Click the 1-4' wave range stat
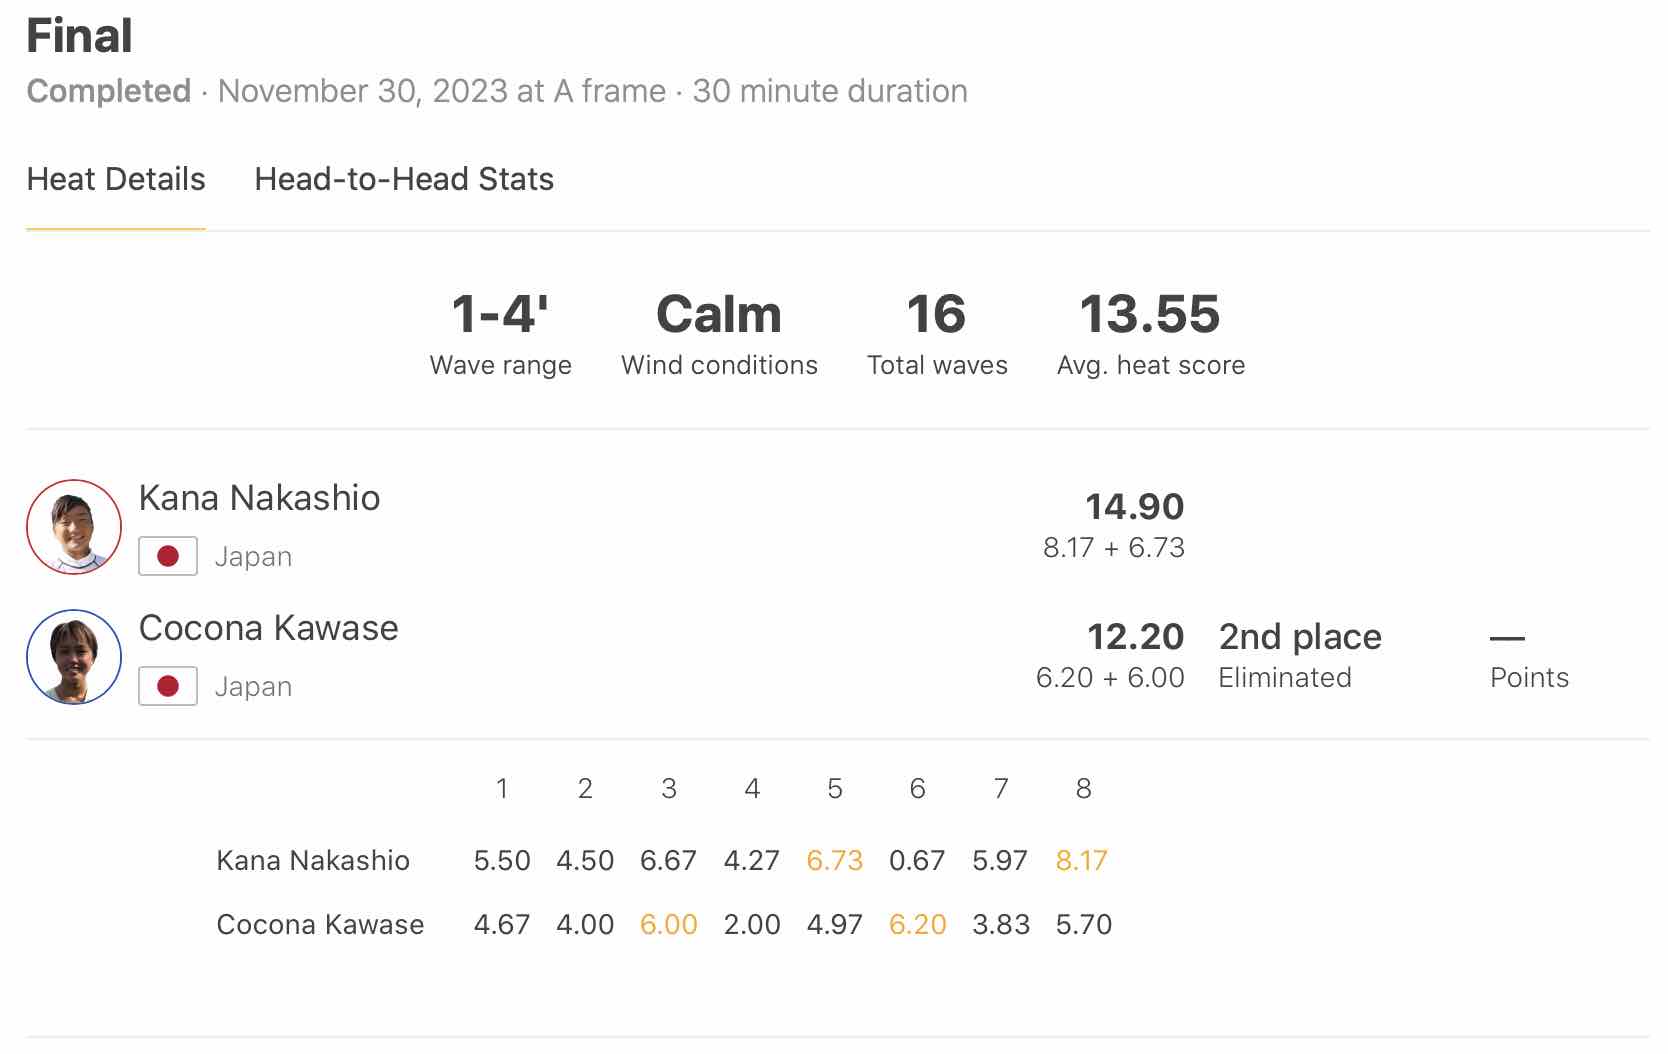The height and width of the screenshot is (1054, 1668). (x=500, y=315)
